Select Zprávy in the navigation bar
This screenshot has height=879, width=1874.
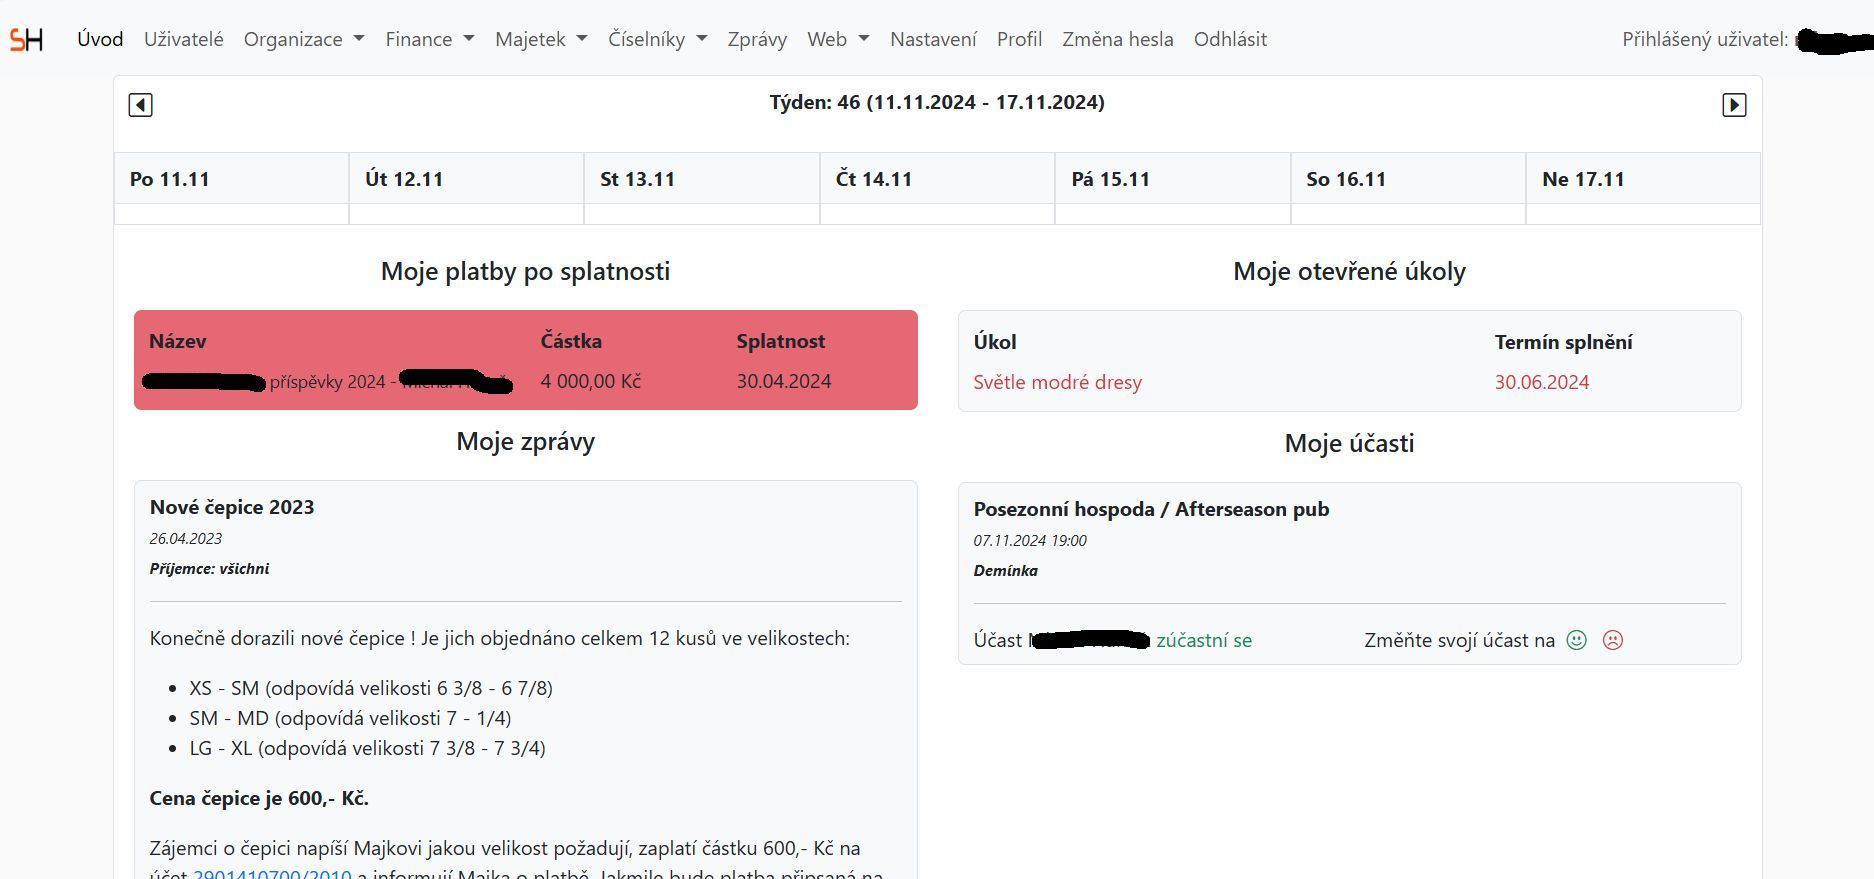pos(757,39)
